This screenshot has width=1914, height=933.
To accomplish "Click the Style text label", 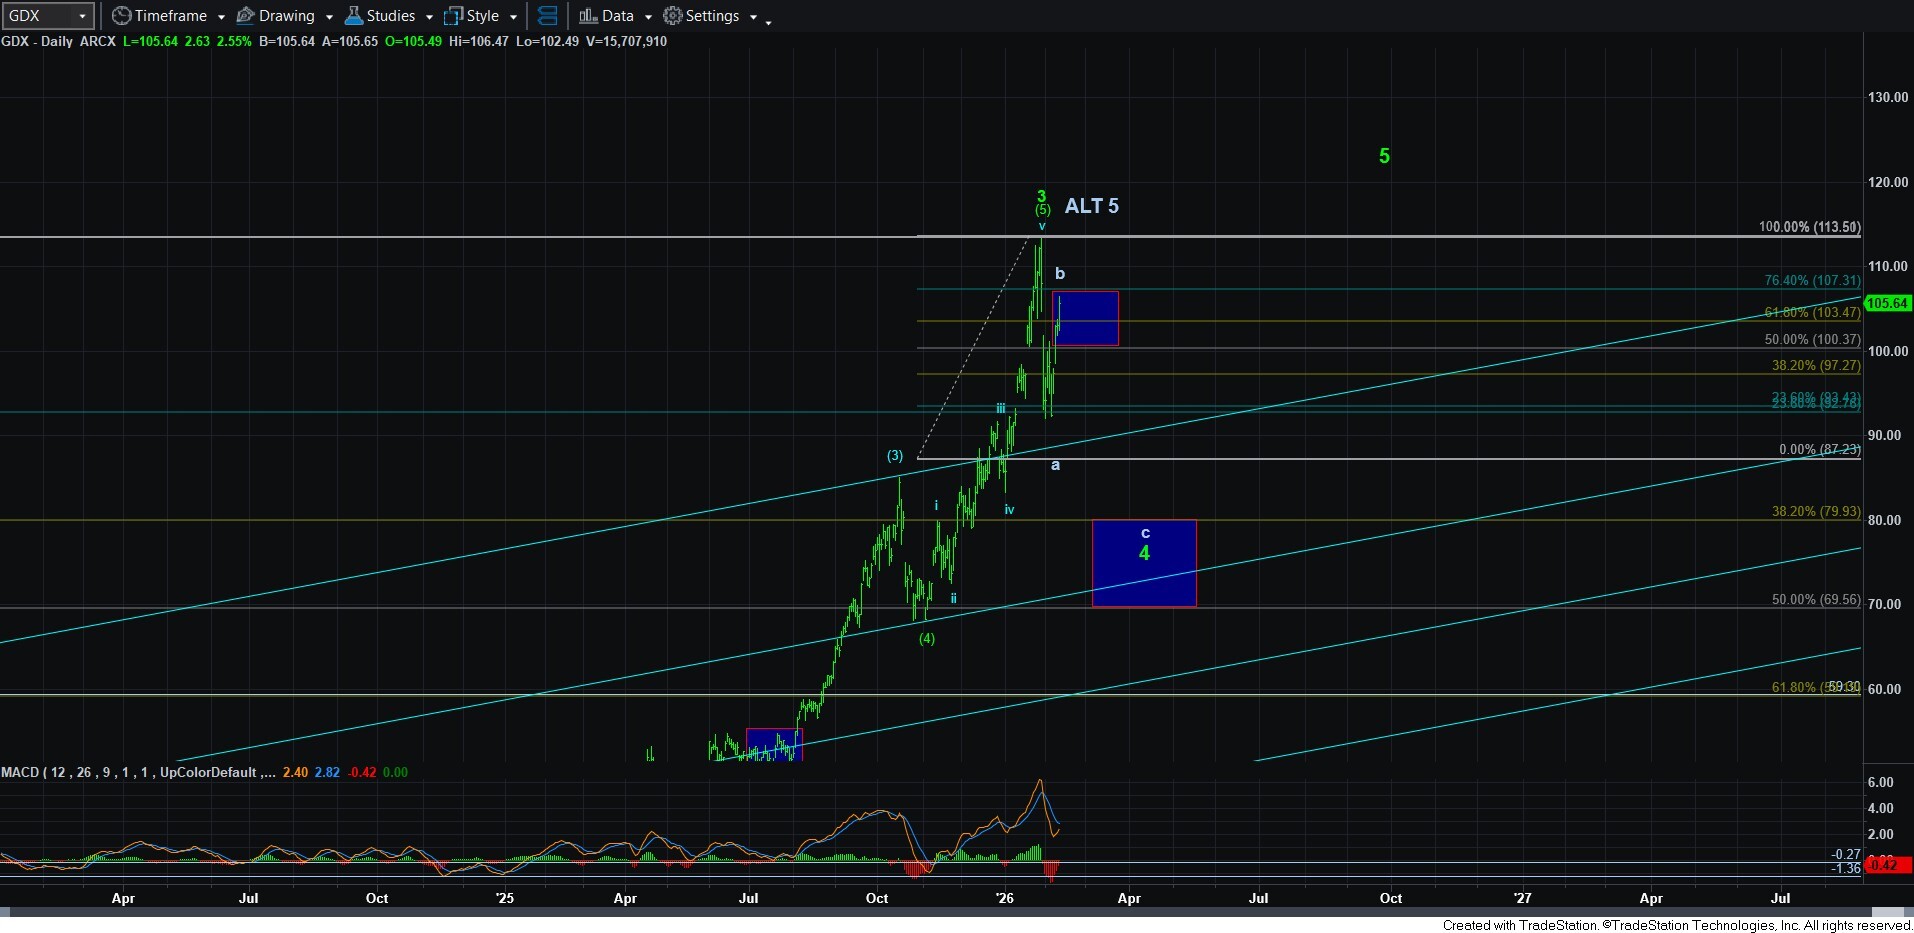I will pyautogui.click(x=482, y=16).
